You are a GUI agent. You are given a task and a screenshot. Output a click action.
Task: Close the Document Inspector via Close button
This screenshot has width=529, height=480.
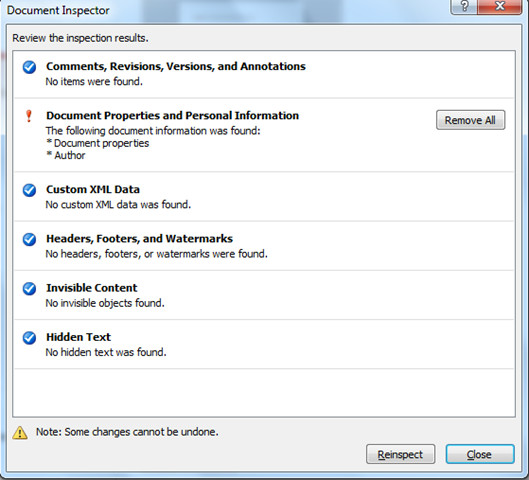[x=480, y=454]
